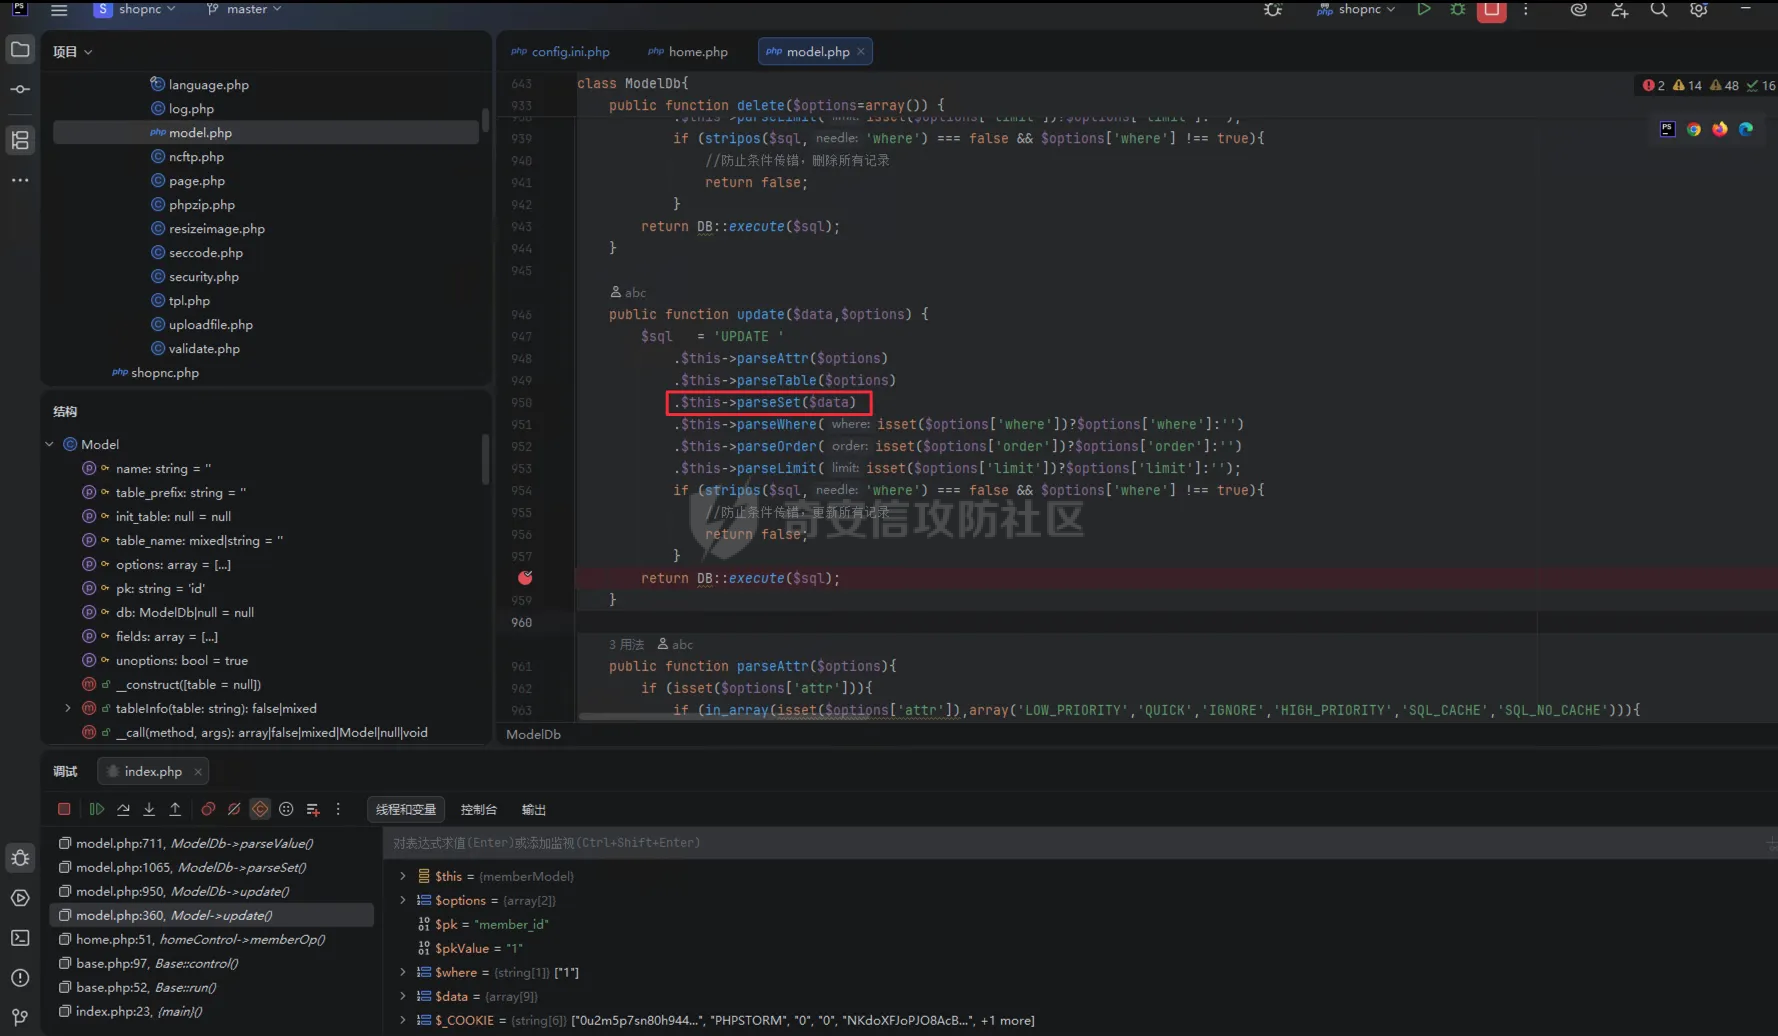1778x1036 pixels.
Task: Remove breakpoint on return DB::execute line
Action: [525, 578]
